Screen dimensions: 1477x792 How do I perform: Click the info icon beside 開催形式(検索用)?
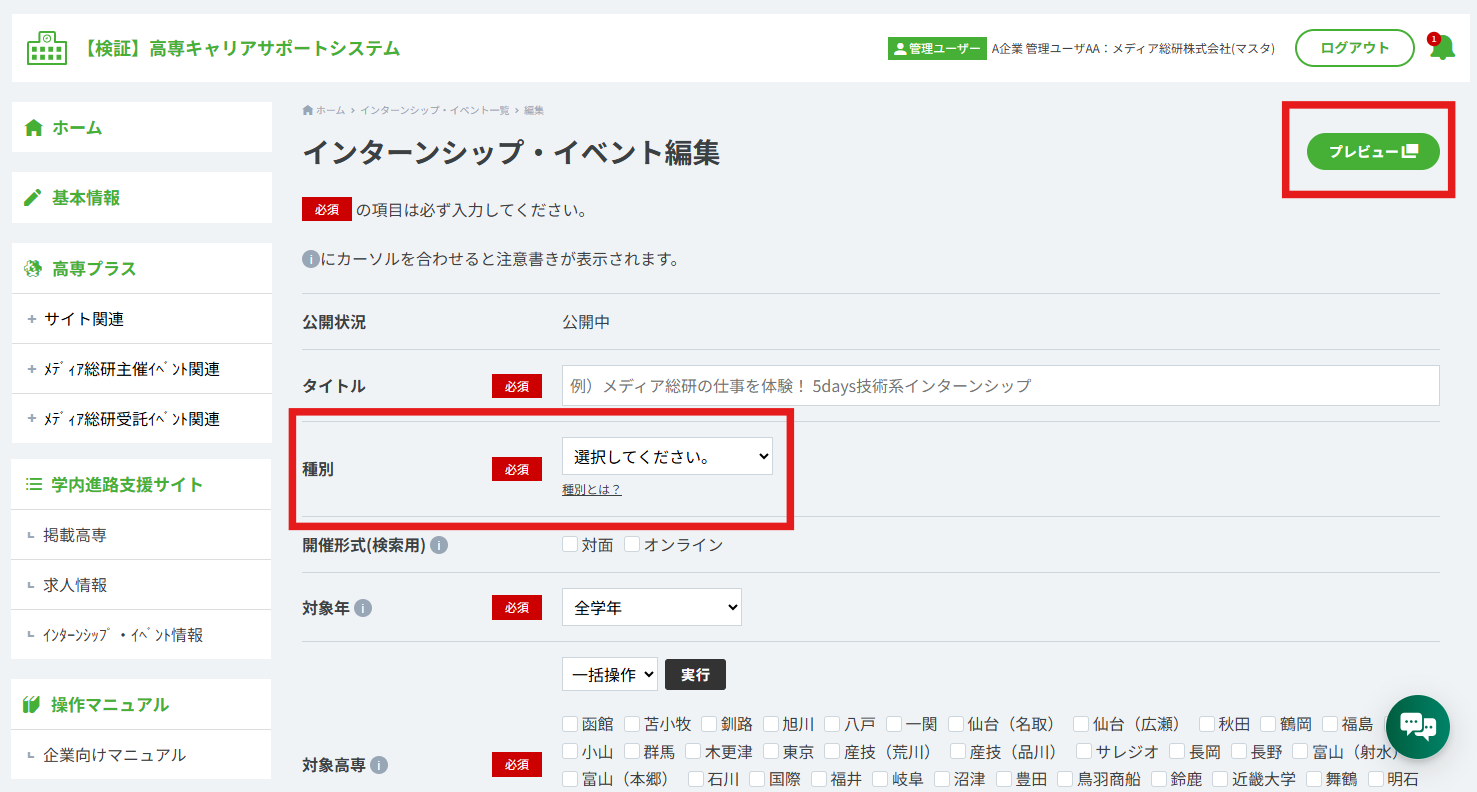439,545
